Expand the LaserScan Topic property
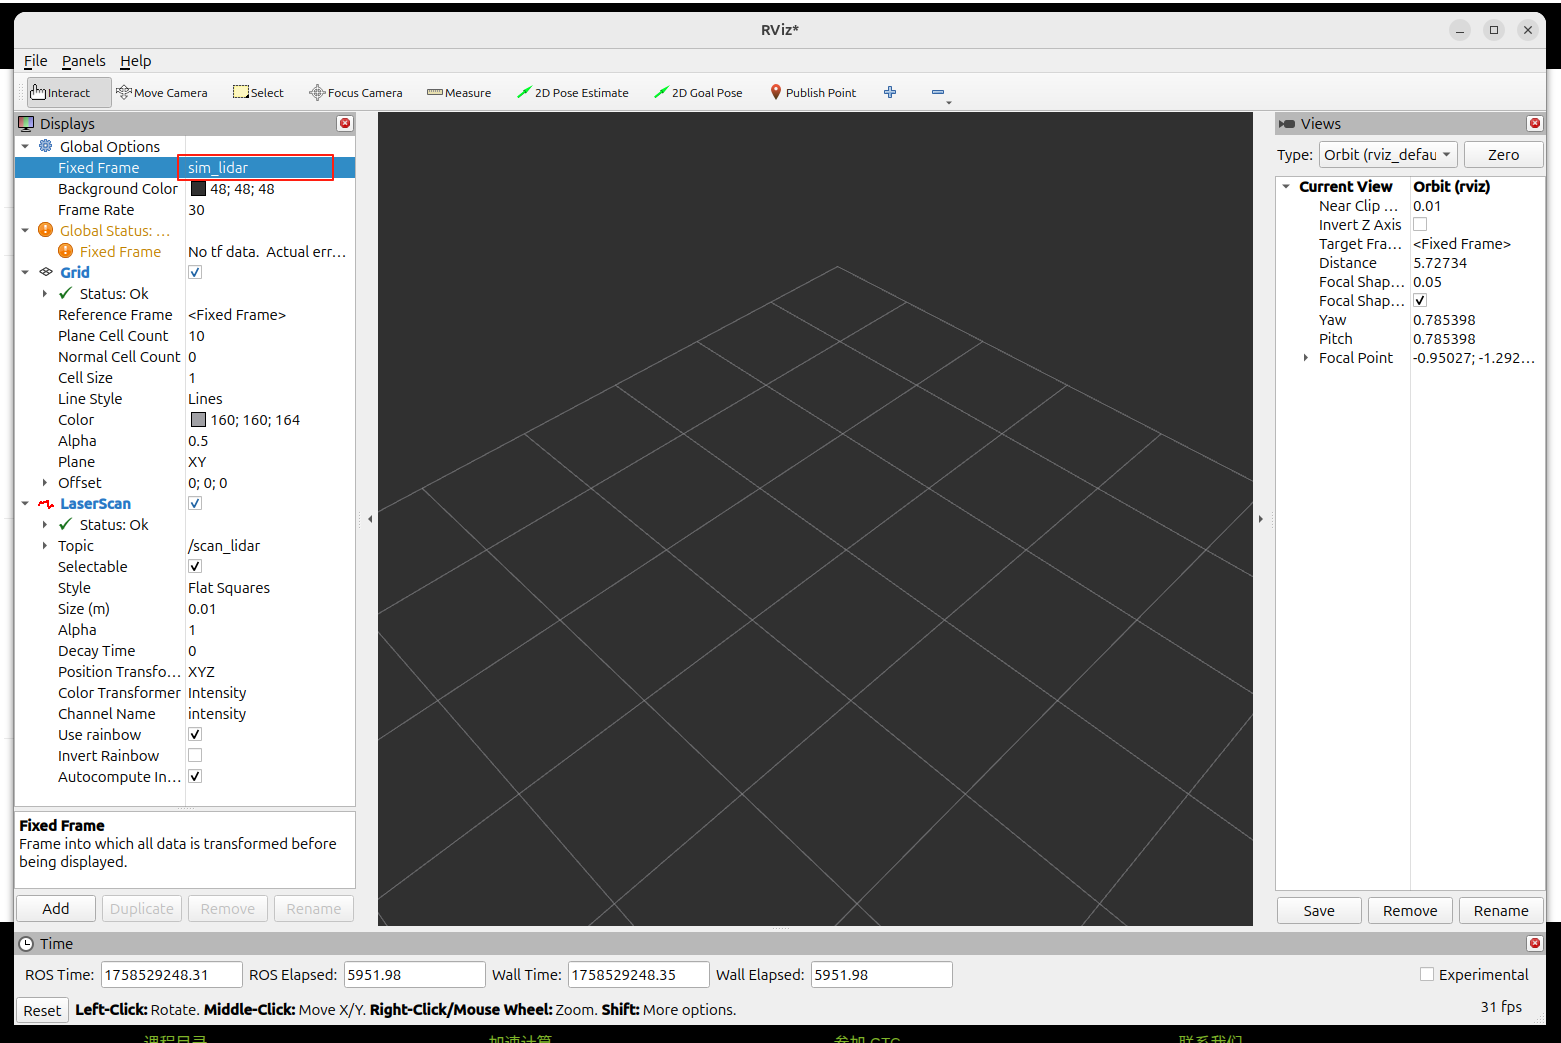This screenshot has height=1043, width=1561. pyautogui.click(x=45, y=545)
